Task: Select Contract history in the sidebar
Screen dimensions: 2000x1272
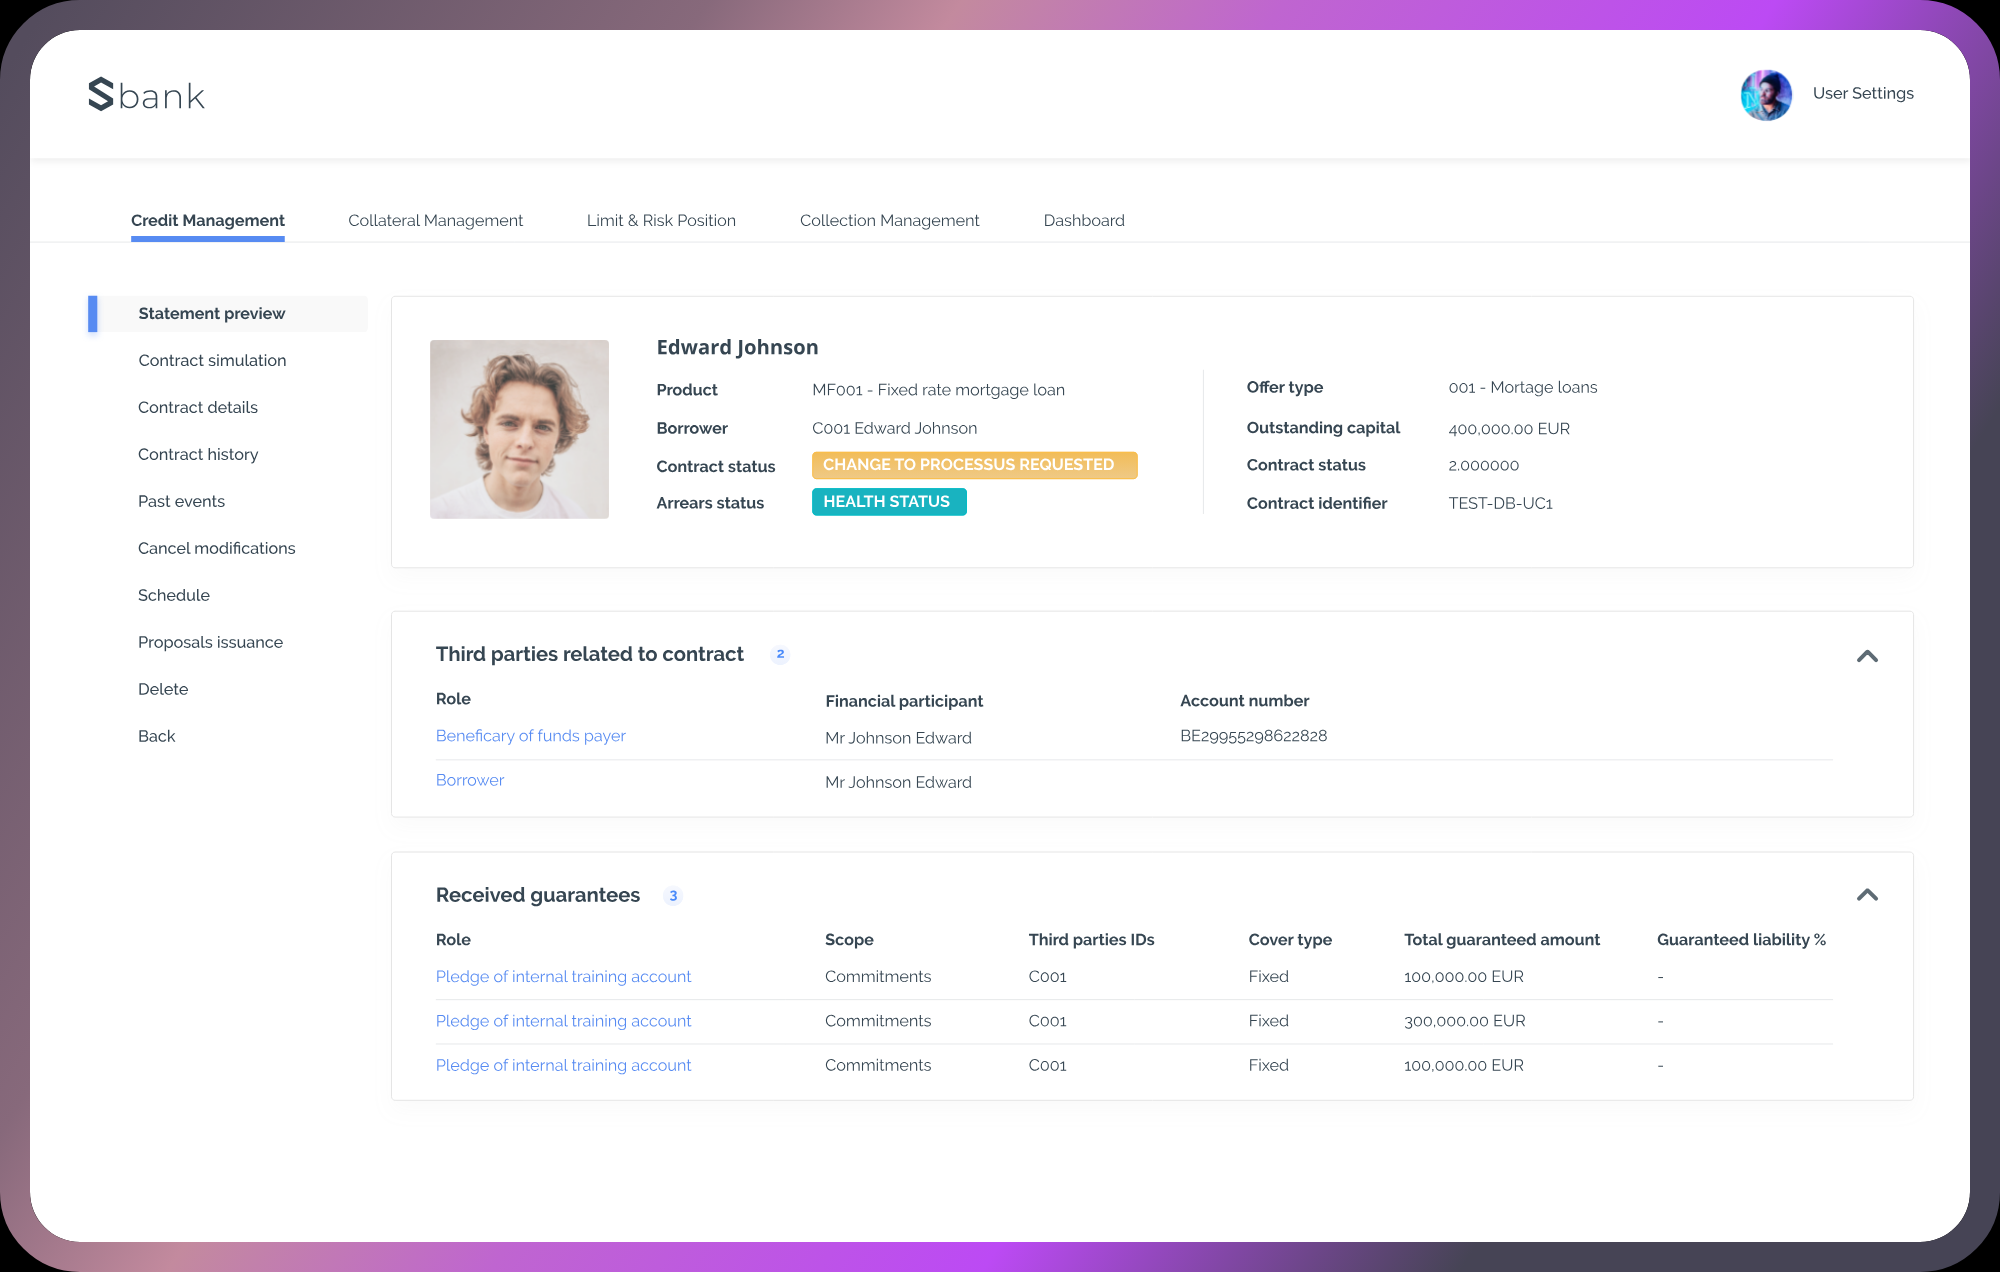Action: [x=198, y=454]
